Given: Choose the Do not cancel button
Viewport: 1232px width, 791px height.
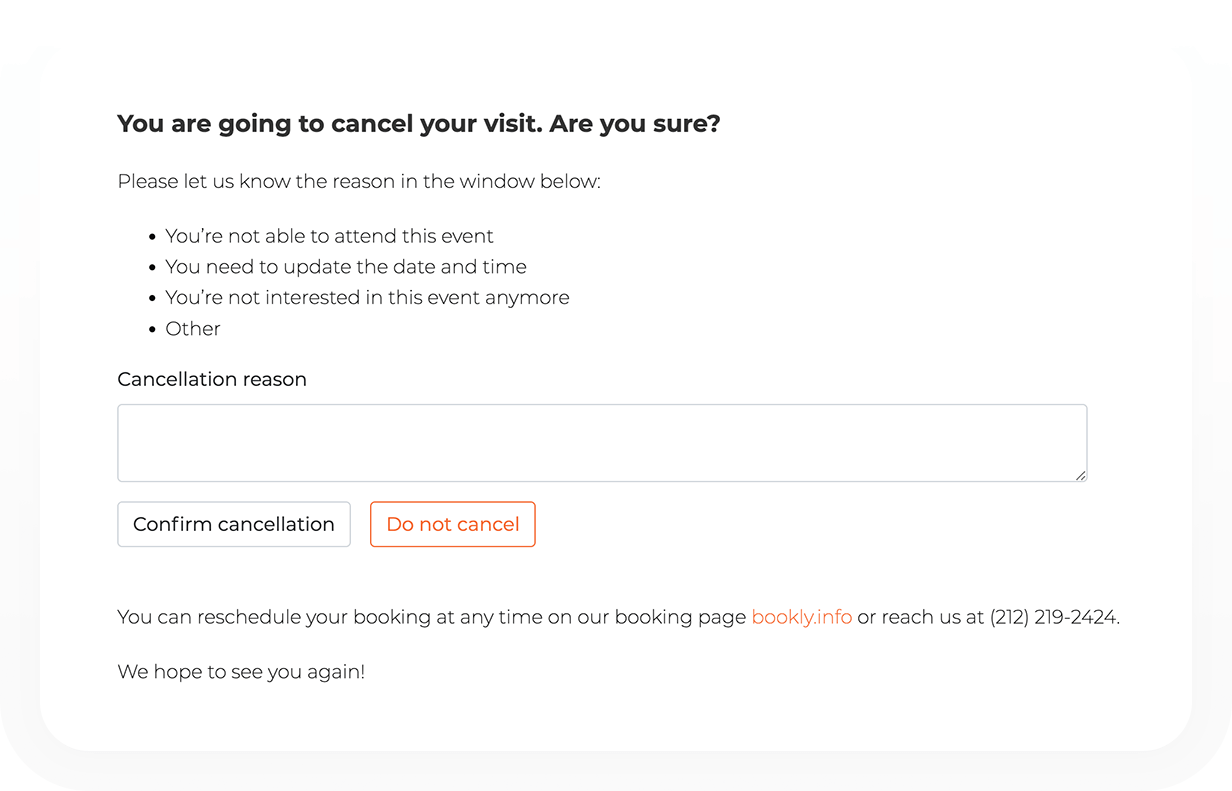Looking at the screenshot, I should [453, 524].
